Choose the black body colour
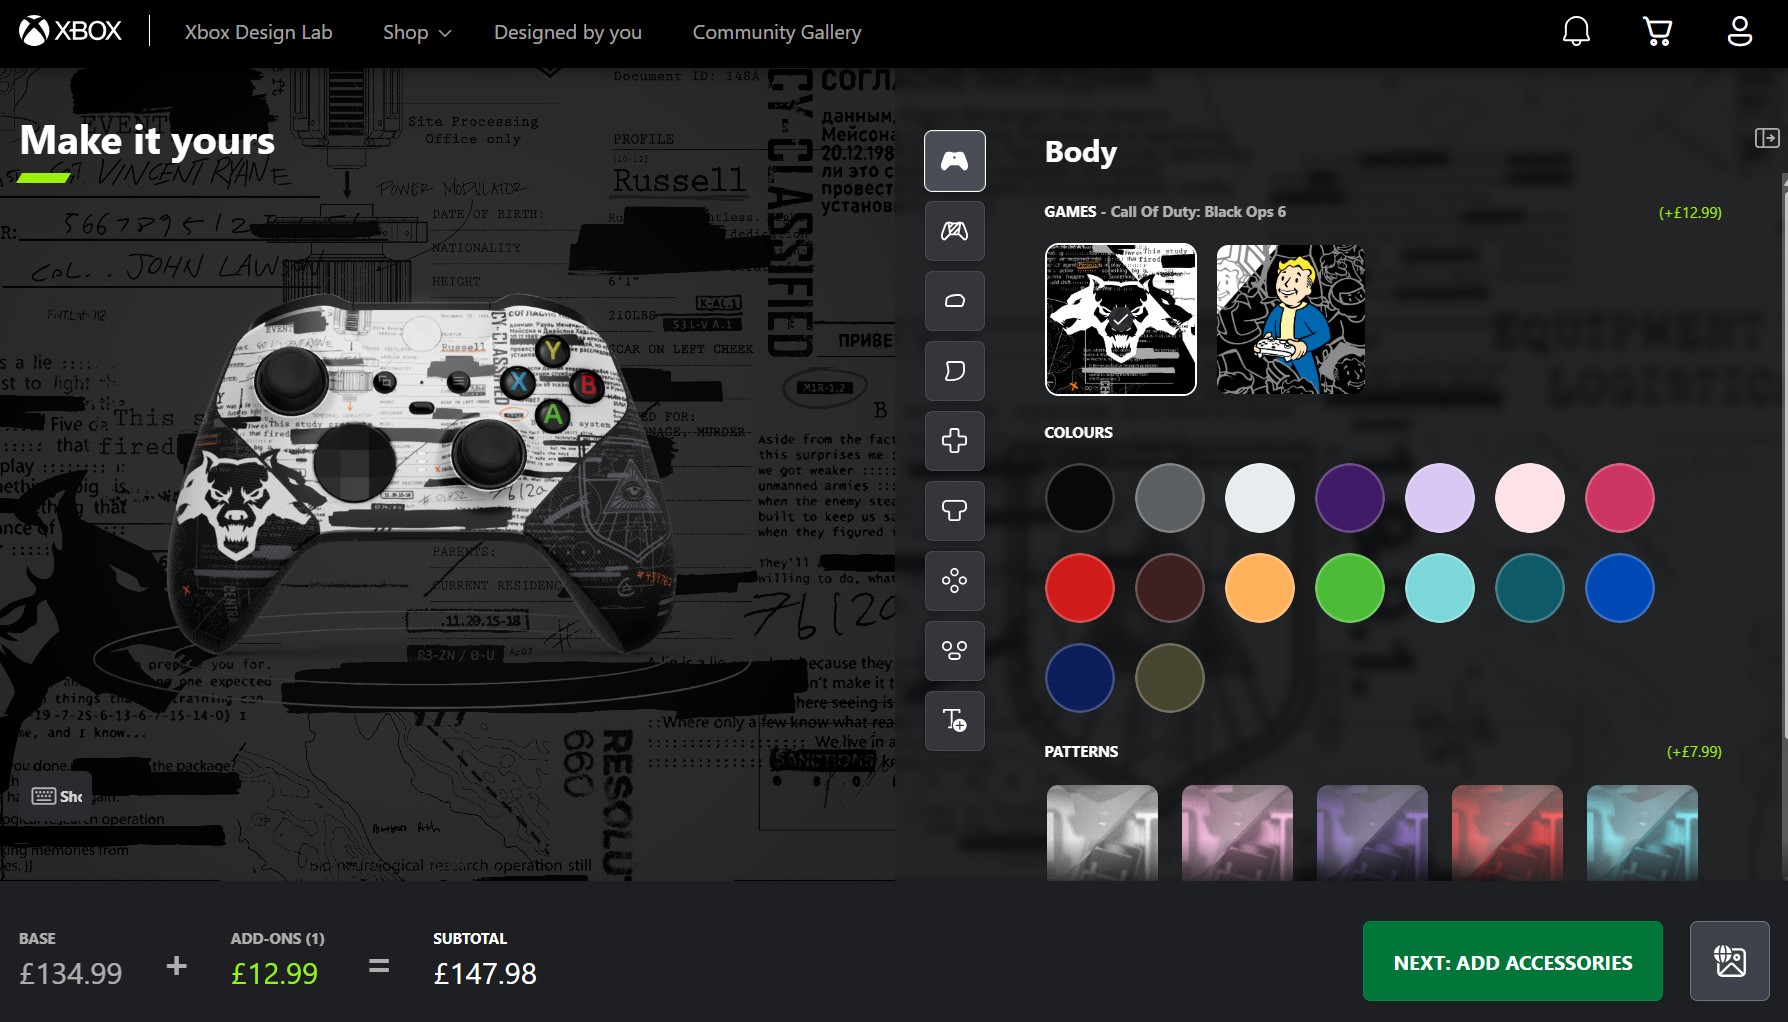The height and width of the screenshot is (1022, 1788). pyautogui.click(x=1080, y=498)
